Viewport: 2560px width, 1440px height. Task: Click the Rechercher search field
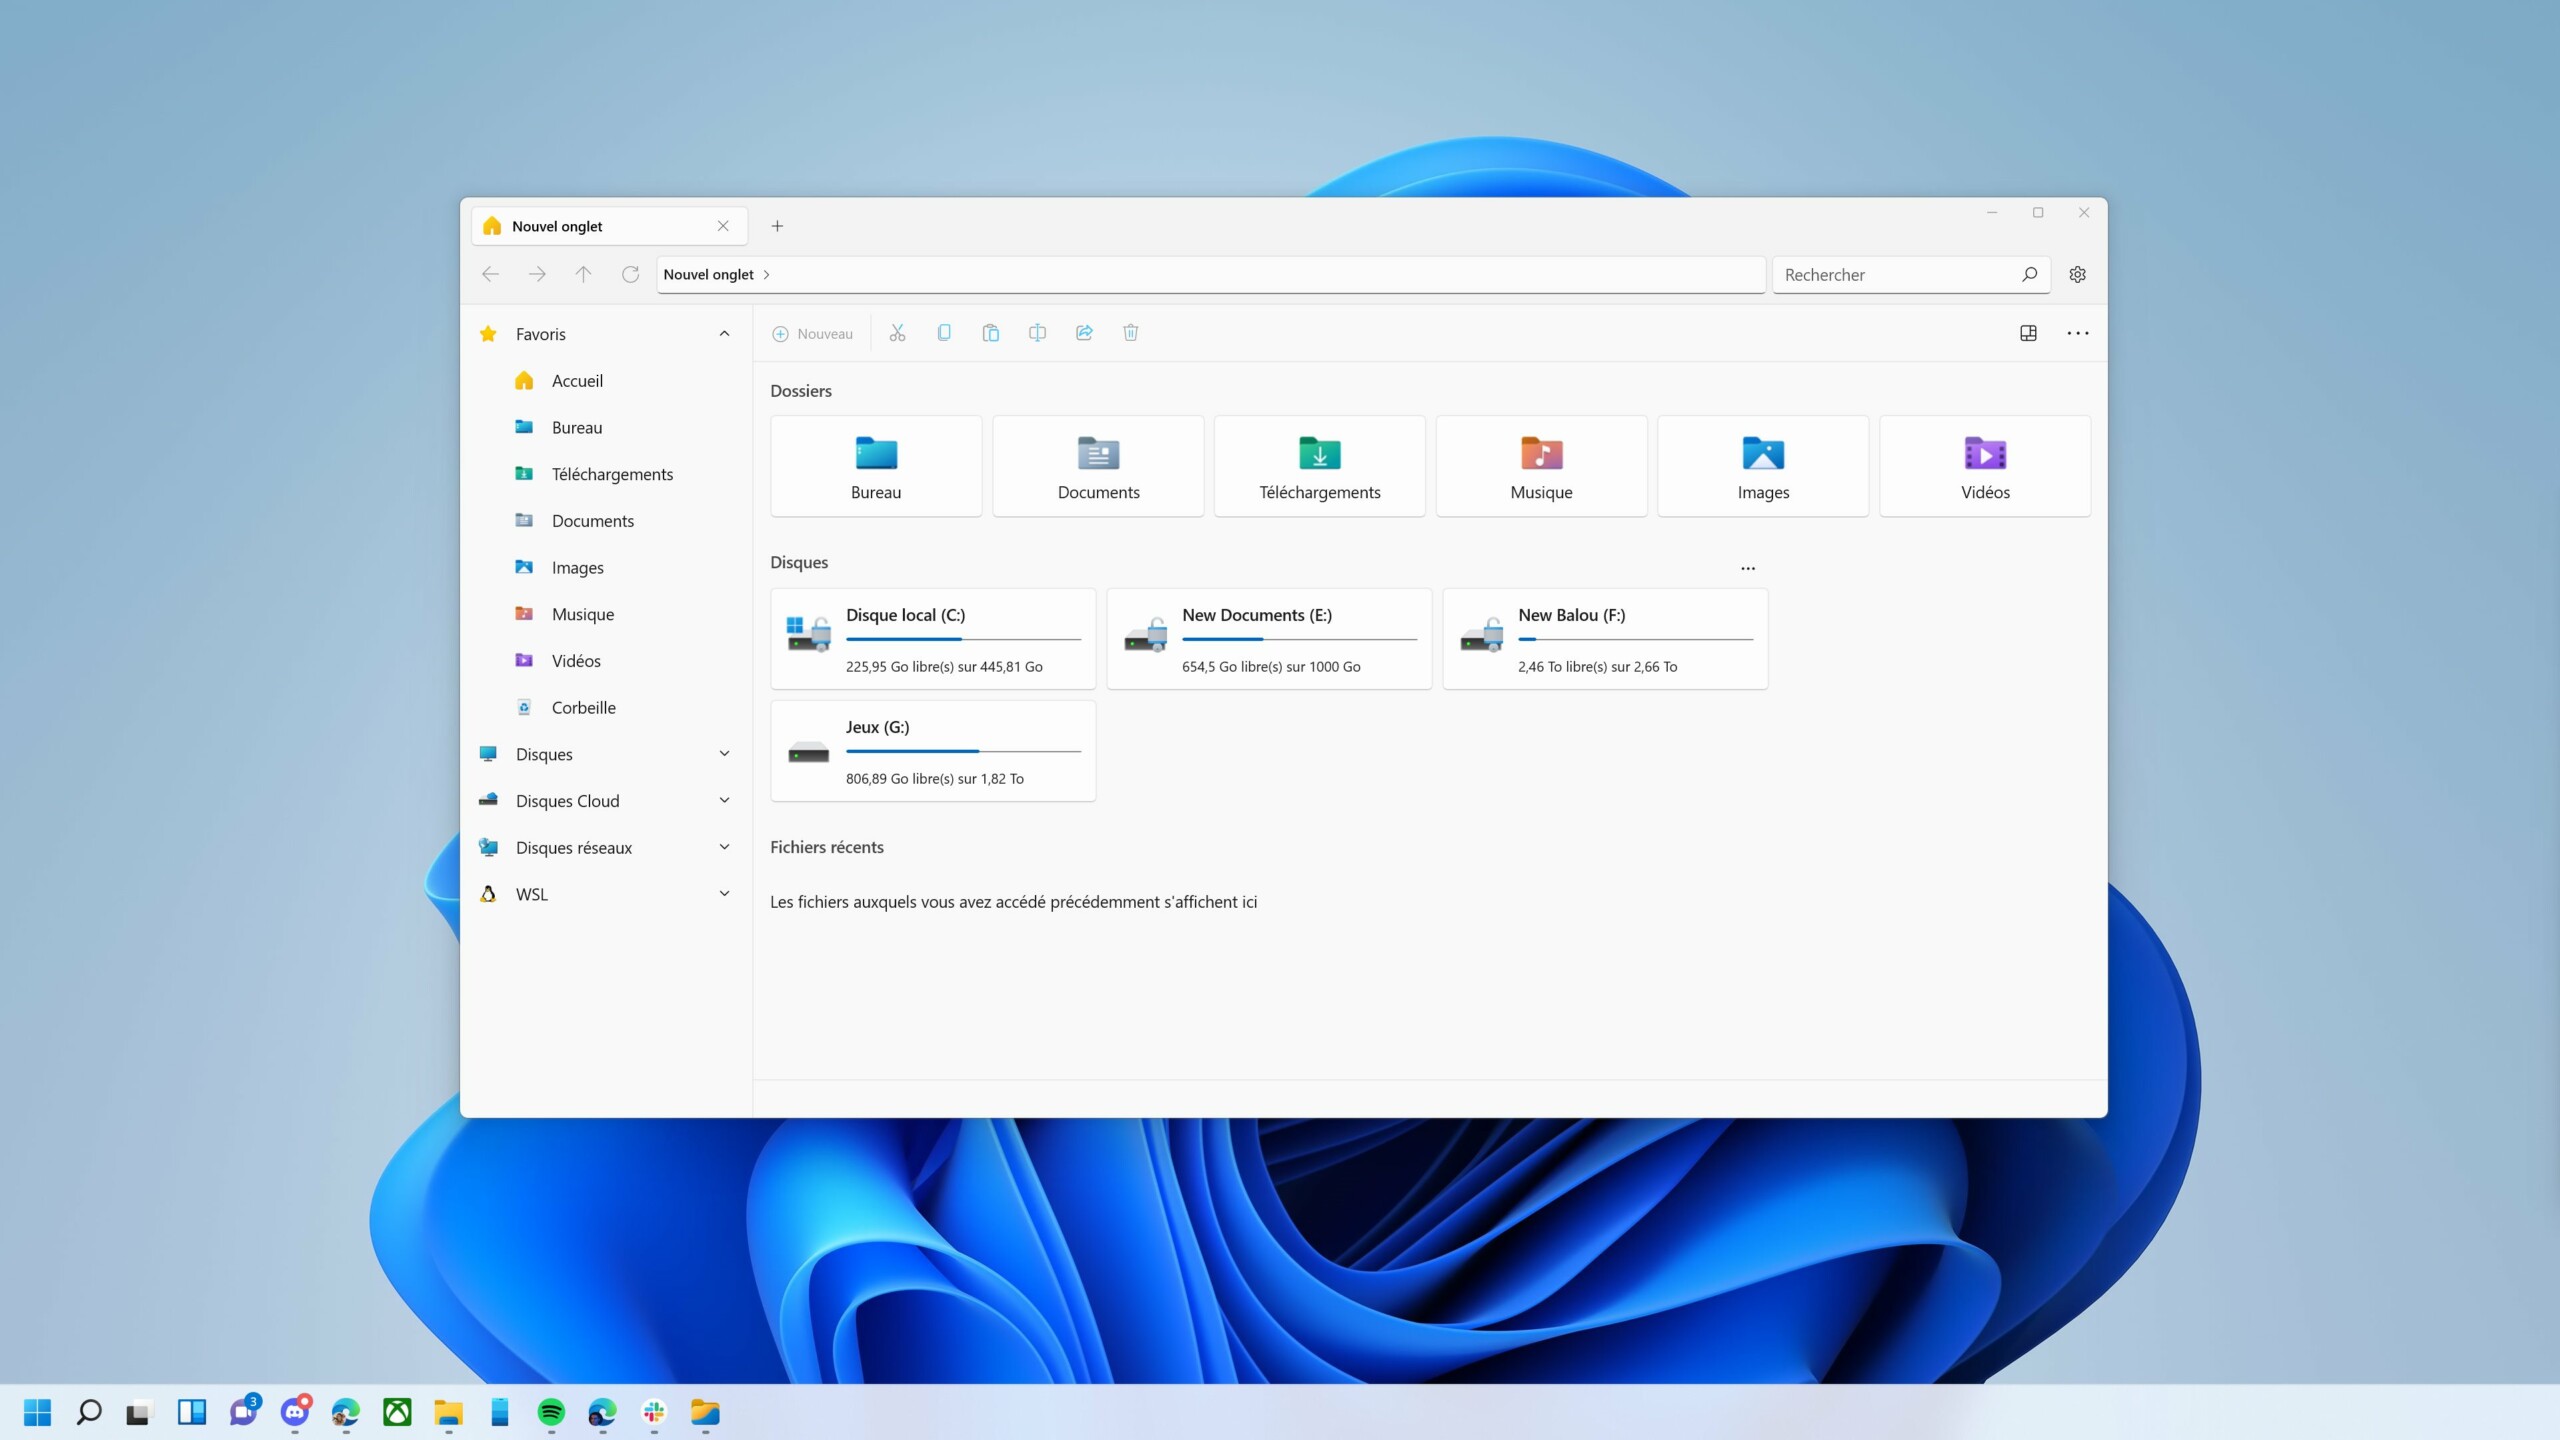click(x=1895, y=274)
